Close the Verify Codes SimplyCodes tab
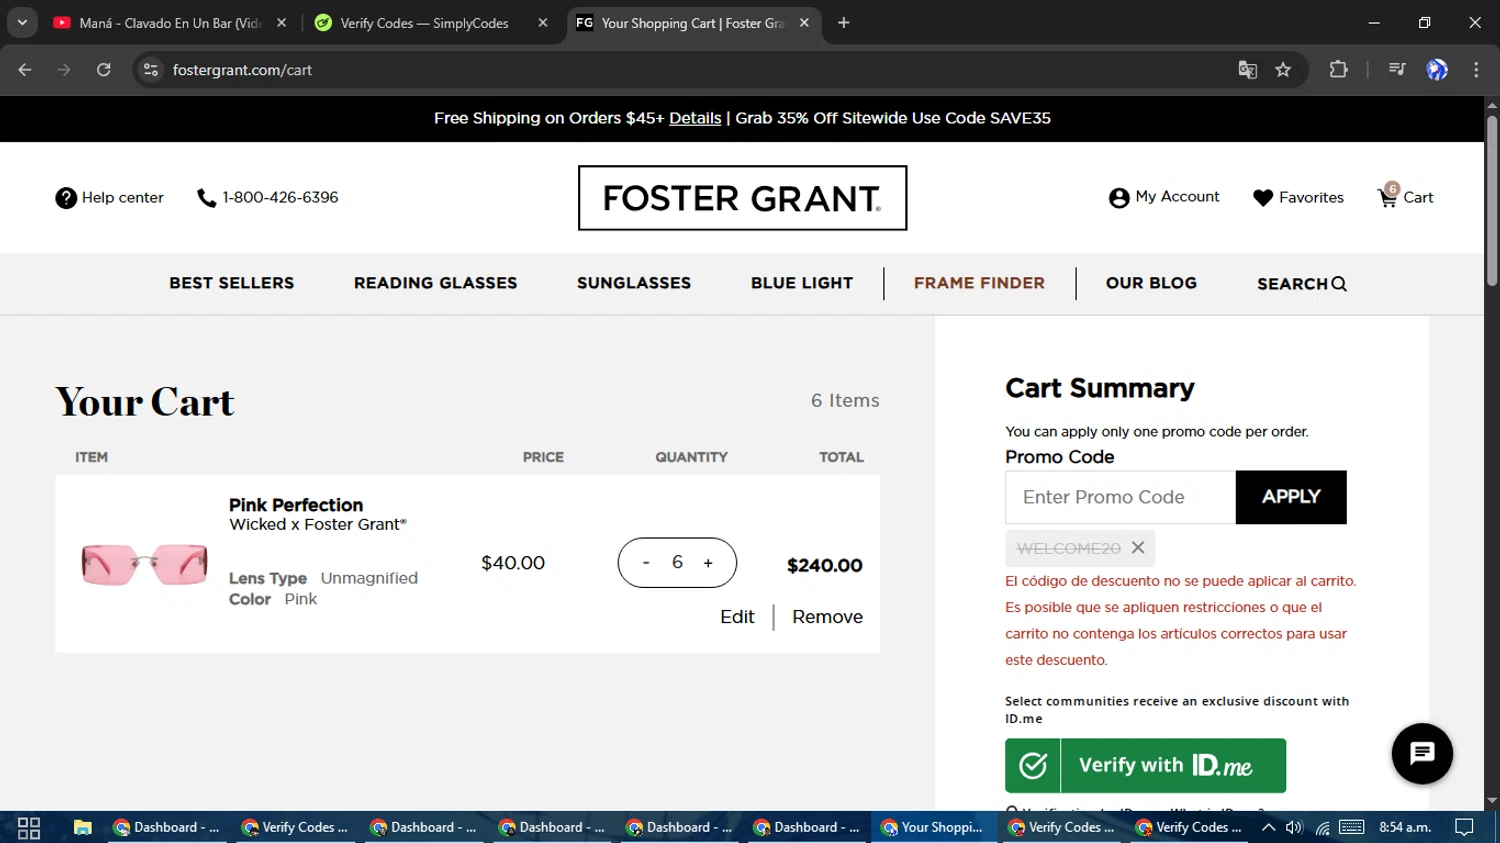 point(543,22)
